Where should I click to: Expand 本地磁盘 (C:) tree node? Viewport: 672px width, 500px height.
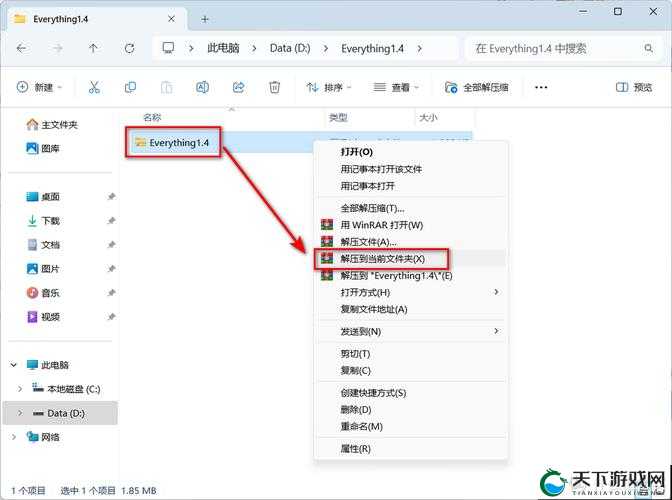coord(20,389)
